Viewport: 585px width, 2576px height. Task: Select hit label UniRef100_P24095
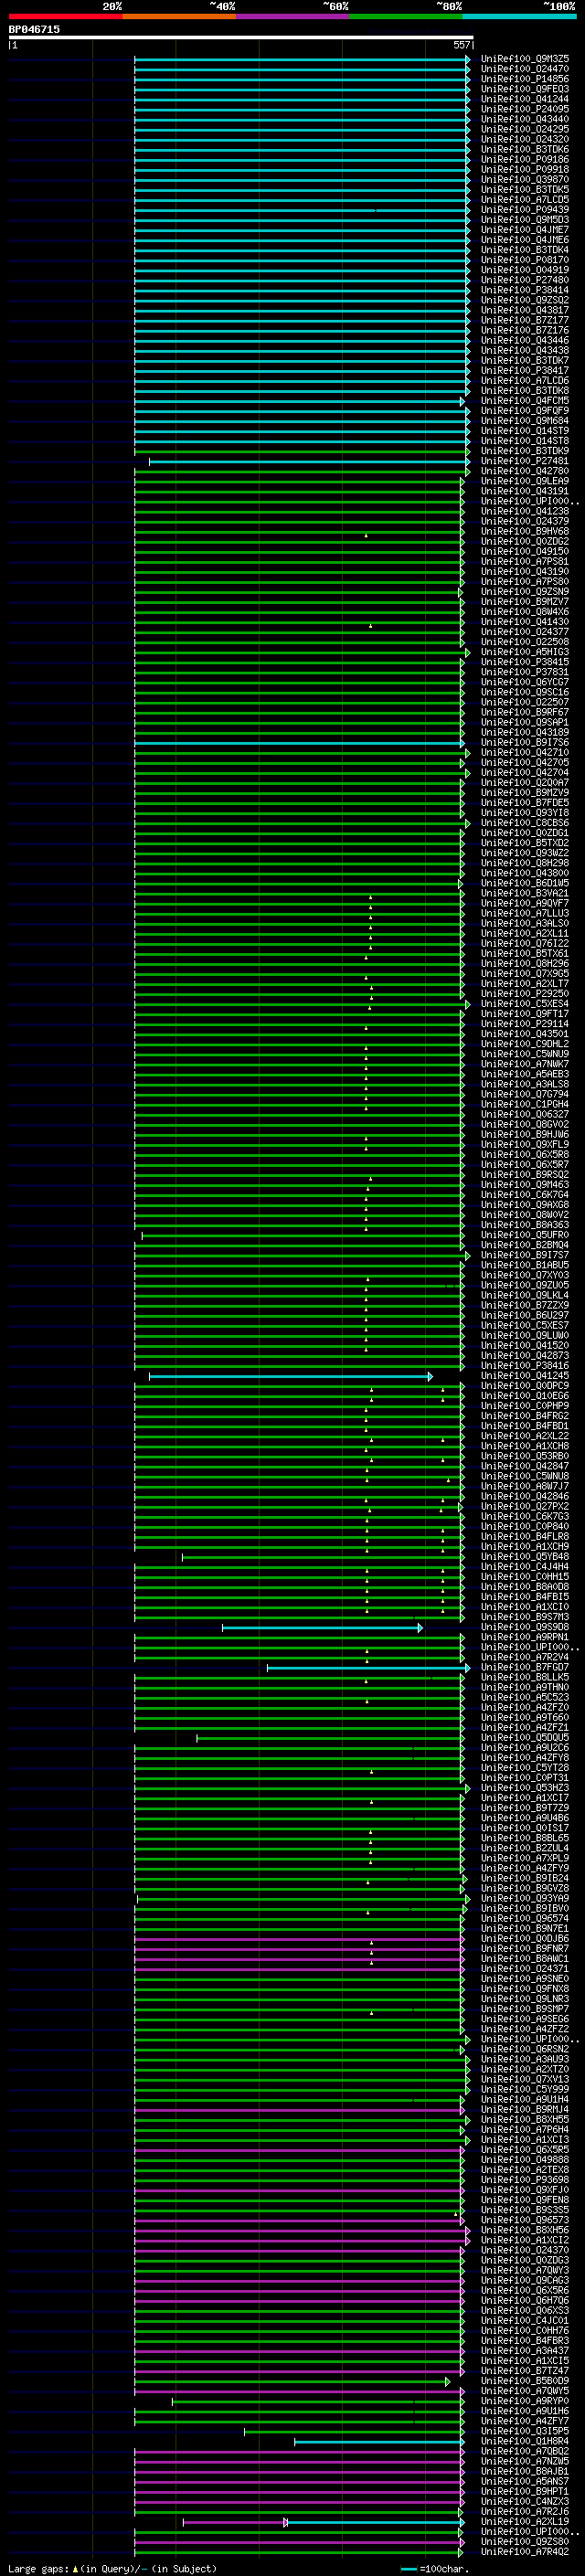click(x=525, y=109)
